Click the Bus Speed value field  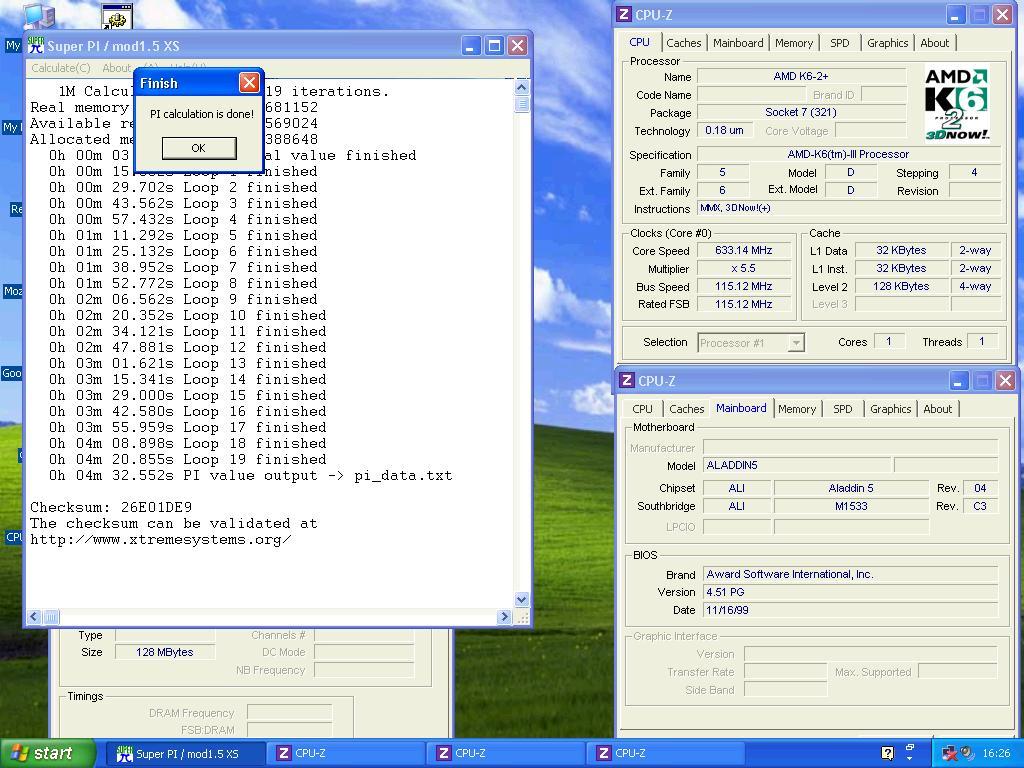tap(743, 287)
